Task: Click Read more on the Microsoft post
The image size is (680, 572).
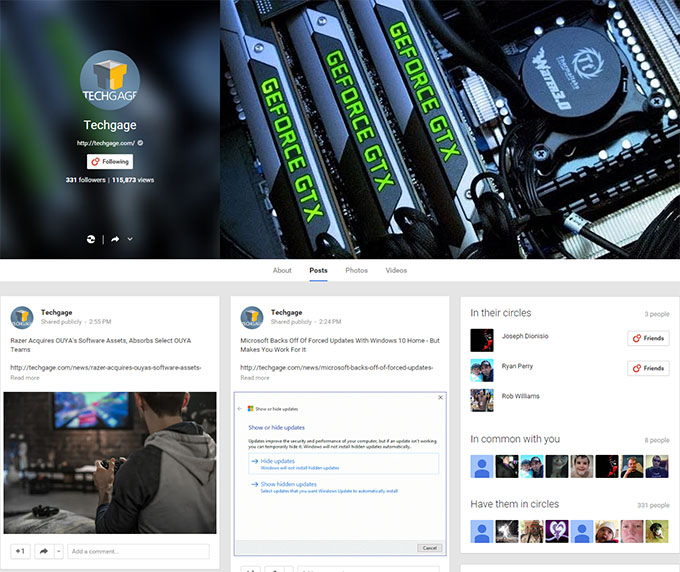Action: click(x=255, y=378)
